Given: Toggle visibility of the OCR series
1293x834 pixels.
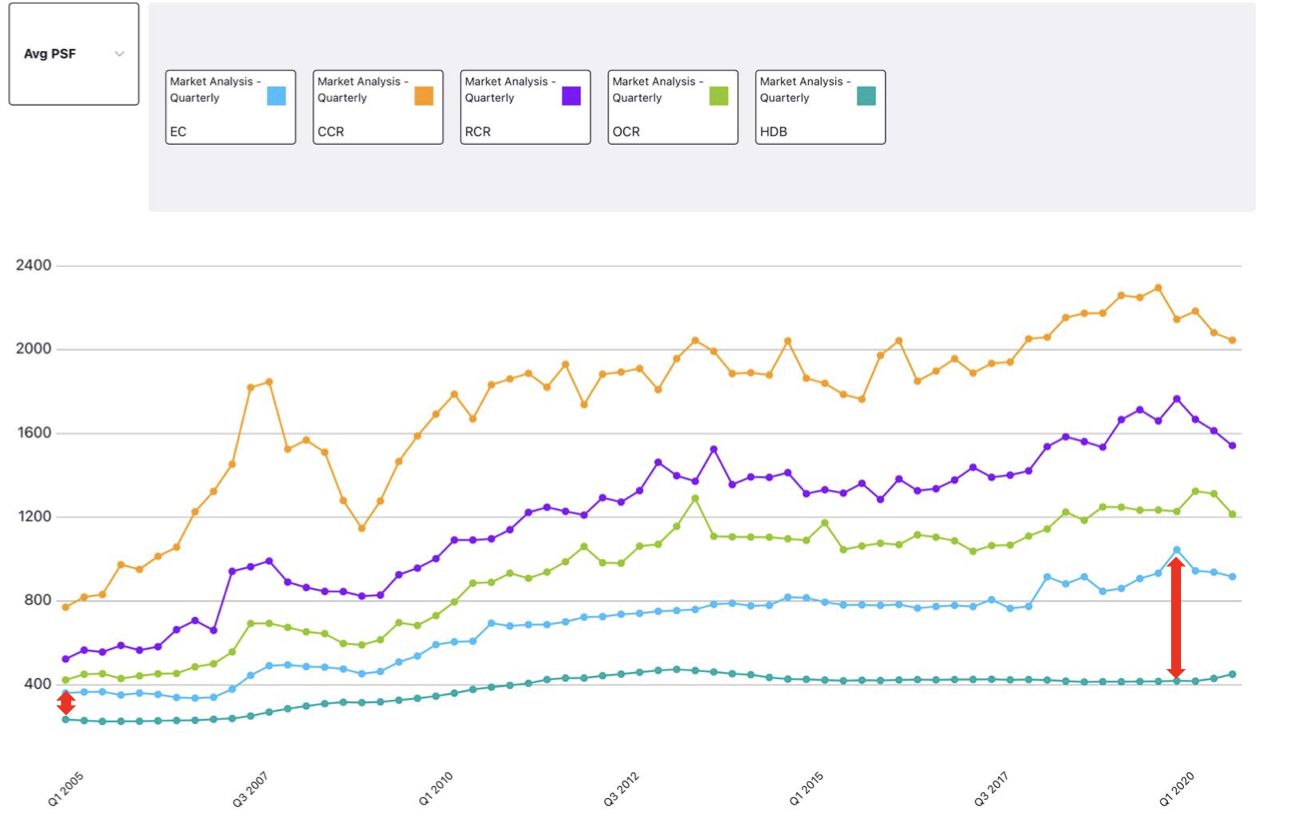Looking at the screenshot, I should point(672,106).
